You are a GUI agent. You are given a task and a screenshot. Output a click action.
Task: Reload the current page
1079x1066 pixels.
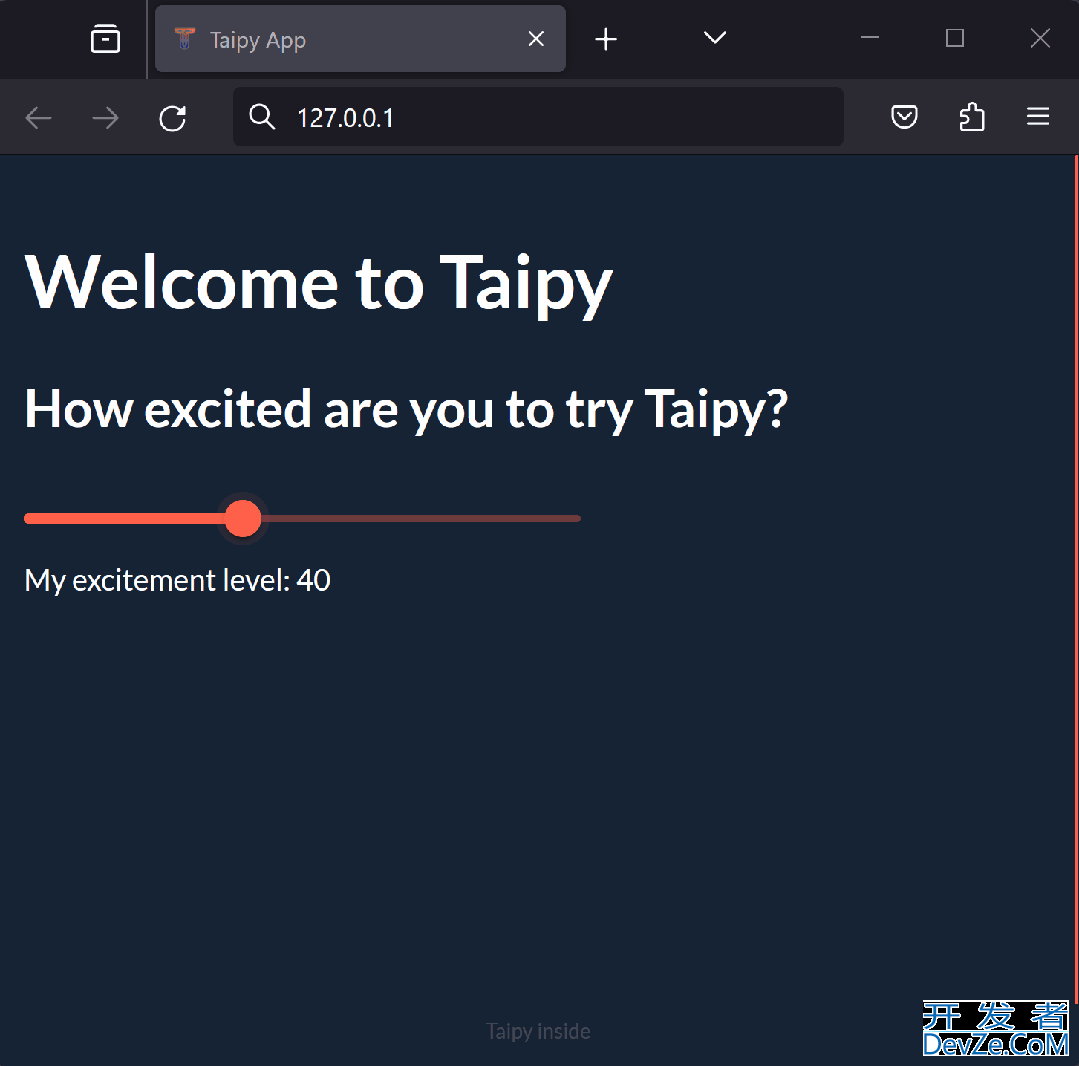pos(172,118)
